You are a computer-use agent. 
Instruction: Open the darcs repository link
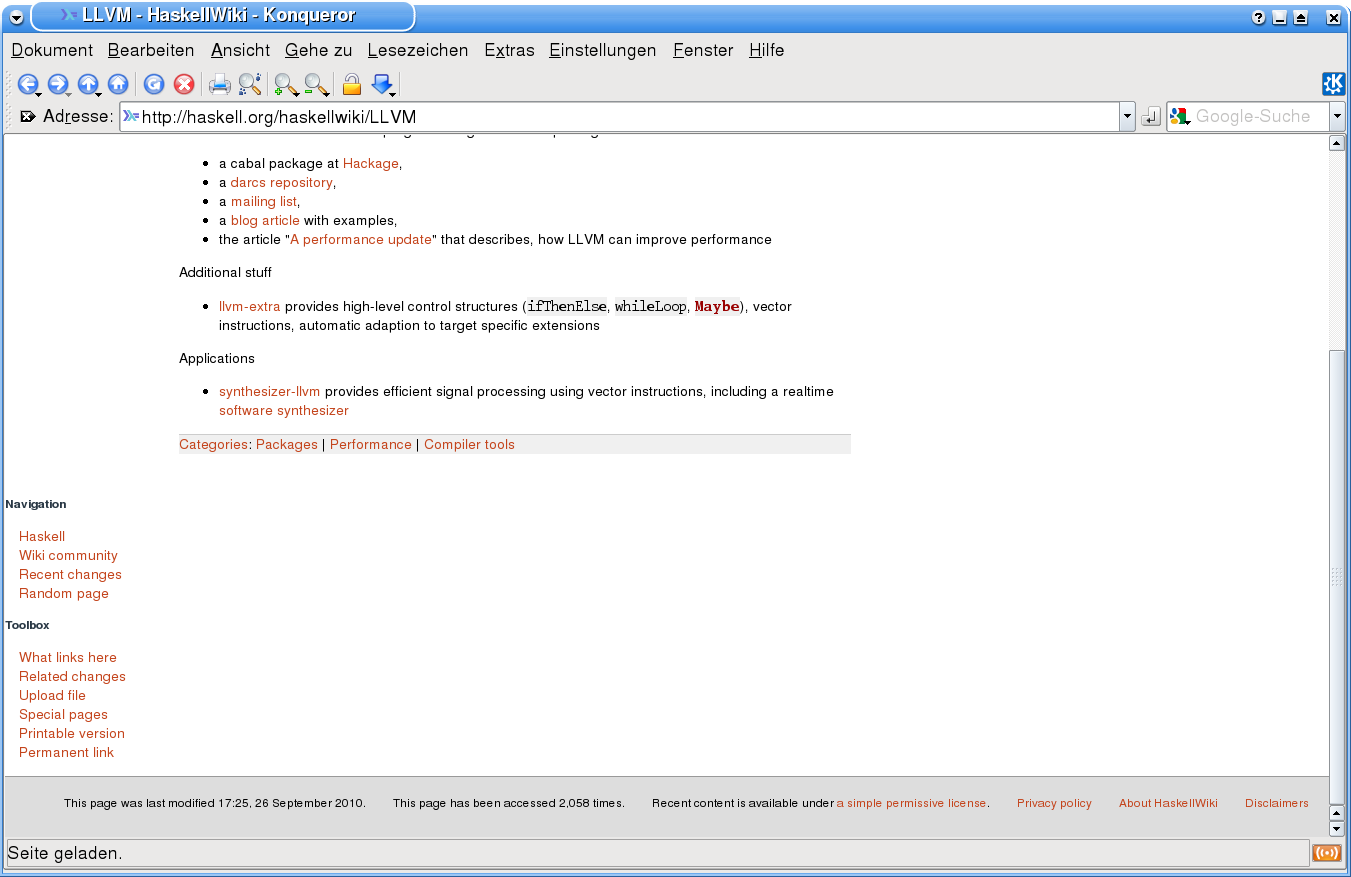[x=281, y=183]
